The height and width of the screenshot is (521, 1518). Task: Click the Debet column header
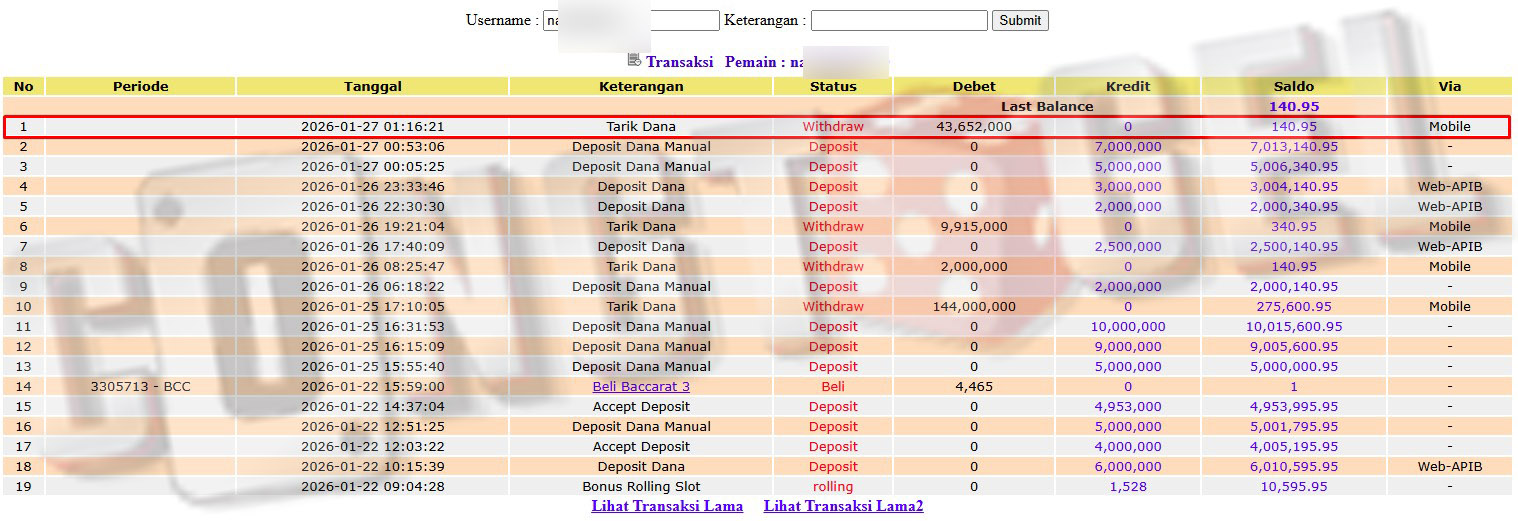pos(973,86)
